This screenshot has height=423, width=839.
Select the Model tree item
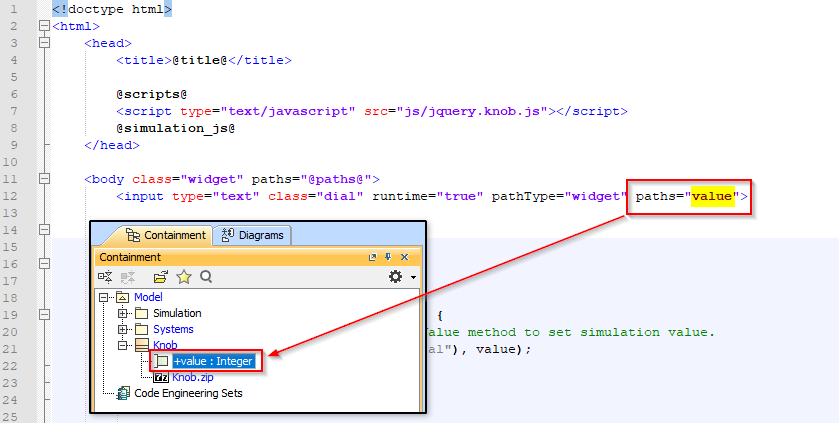148,297
